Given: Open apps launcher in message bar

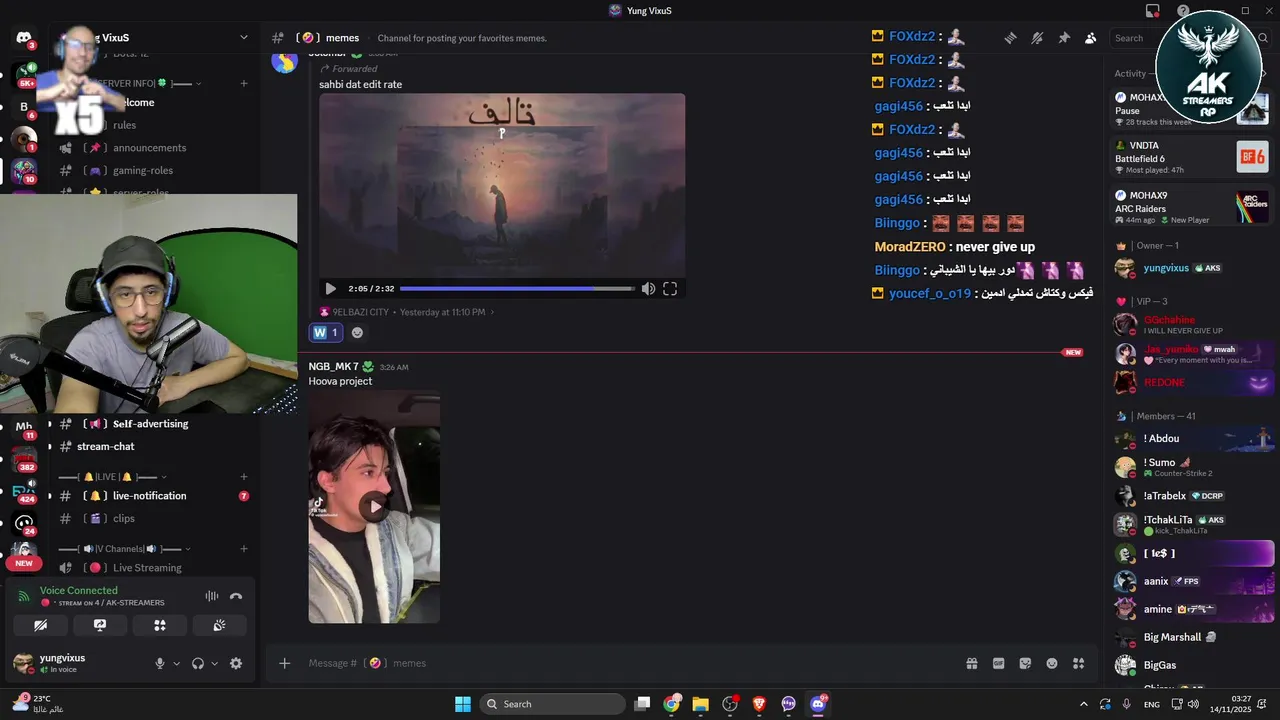Looking at the screenshot, I should pos(1079,663).
